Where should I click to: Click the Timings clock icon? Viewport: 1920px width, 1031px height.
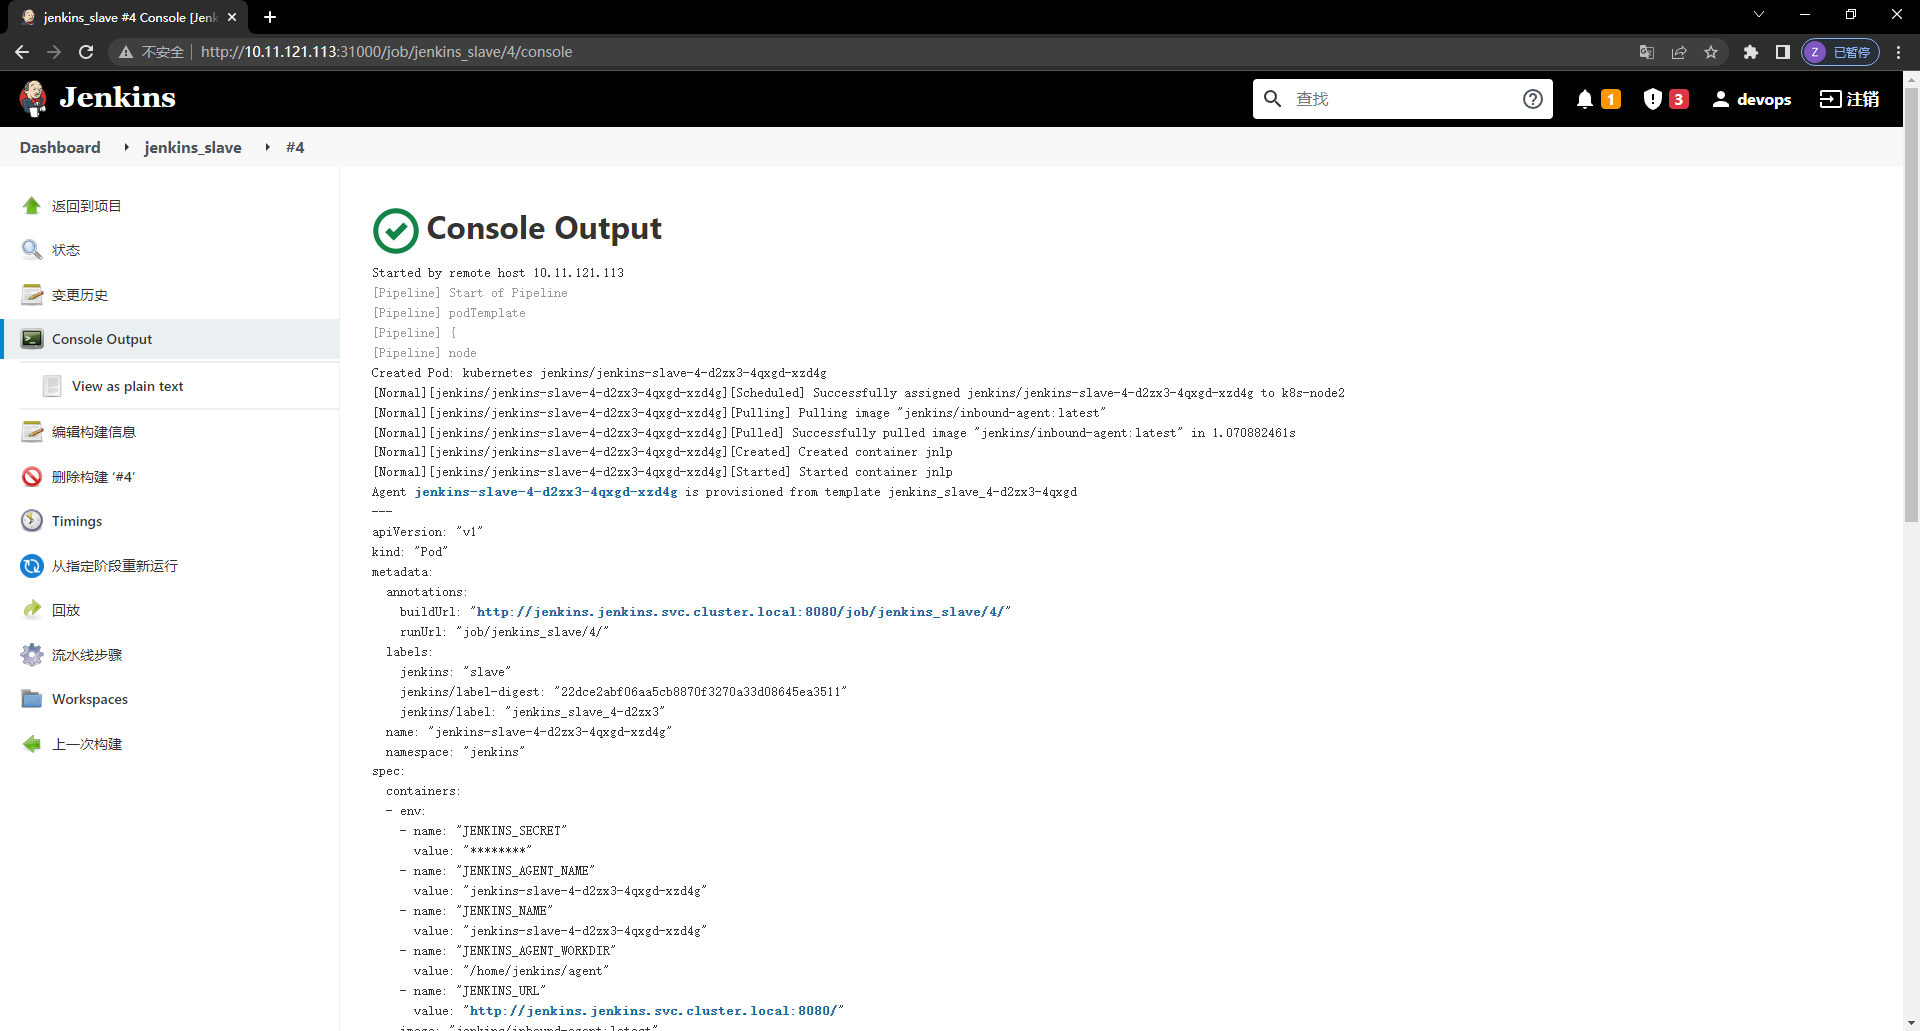pyautogui.click(x=32, y=521)
